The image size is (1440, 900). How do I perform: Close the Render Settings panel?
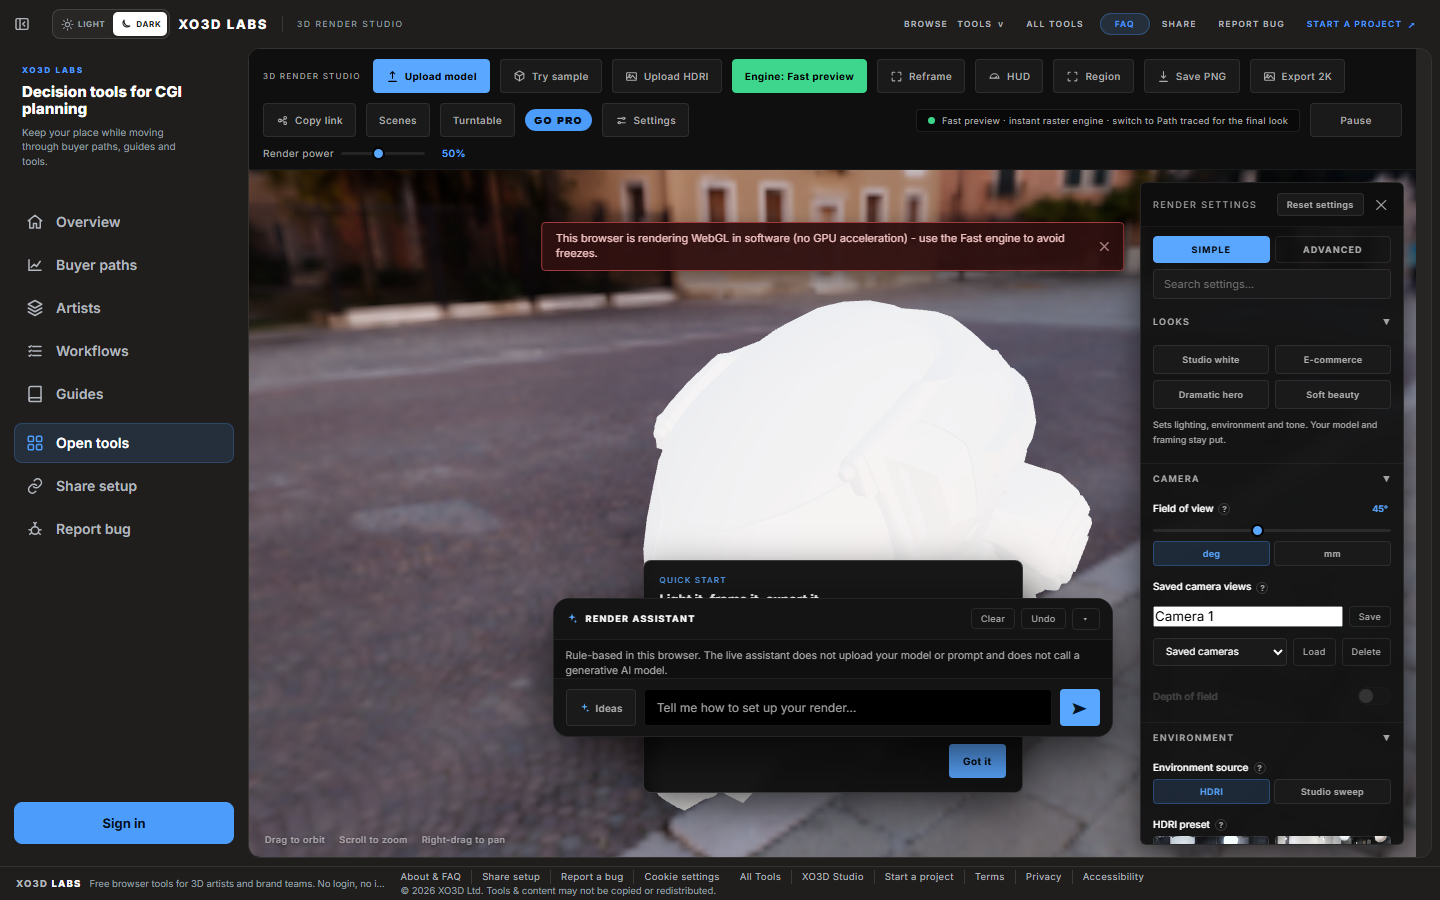[x=1381, y=205]
